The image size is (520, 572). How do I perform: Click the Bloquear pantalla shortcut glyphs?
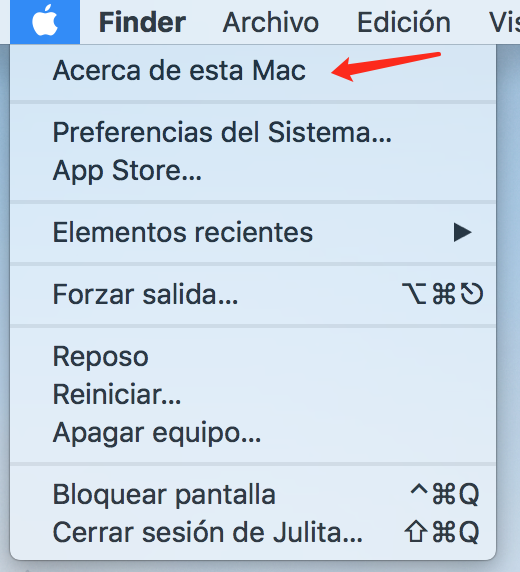(x=445, y=494)
